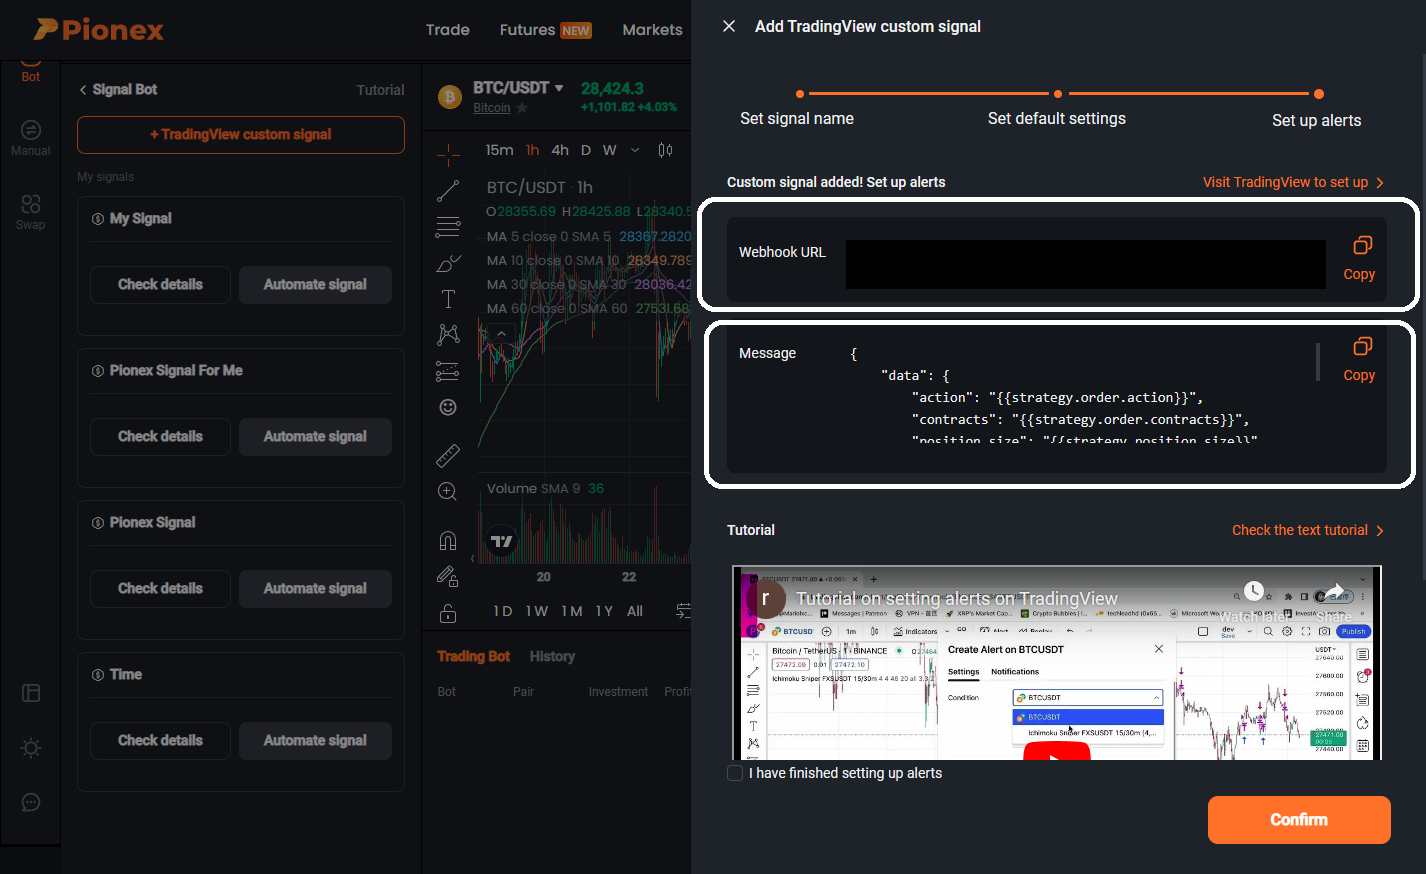Screen dimensions: 1426x874
Task: Open candlestick chart style selector
Action: [x=665, y=150]
